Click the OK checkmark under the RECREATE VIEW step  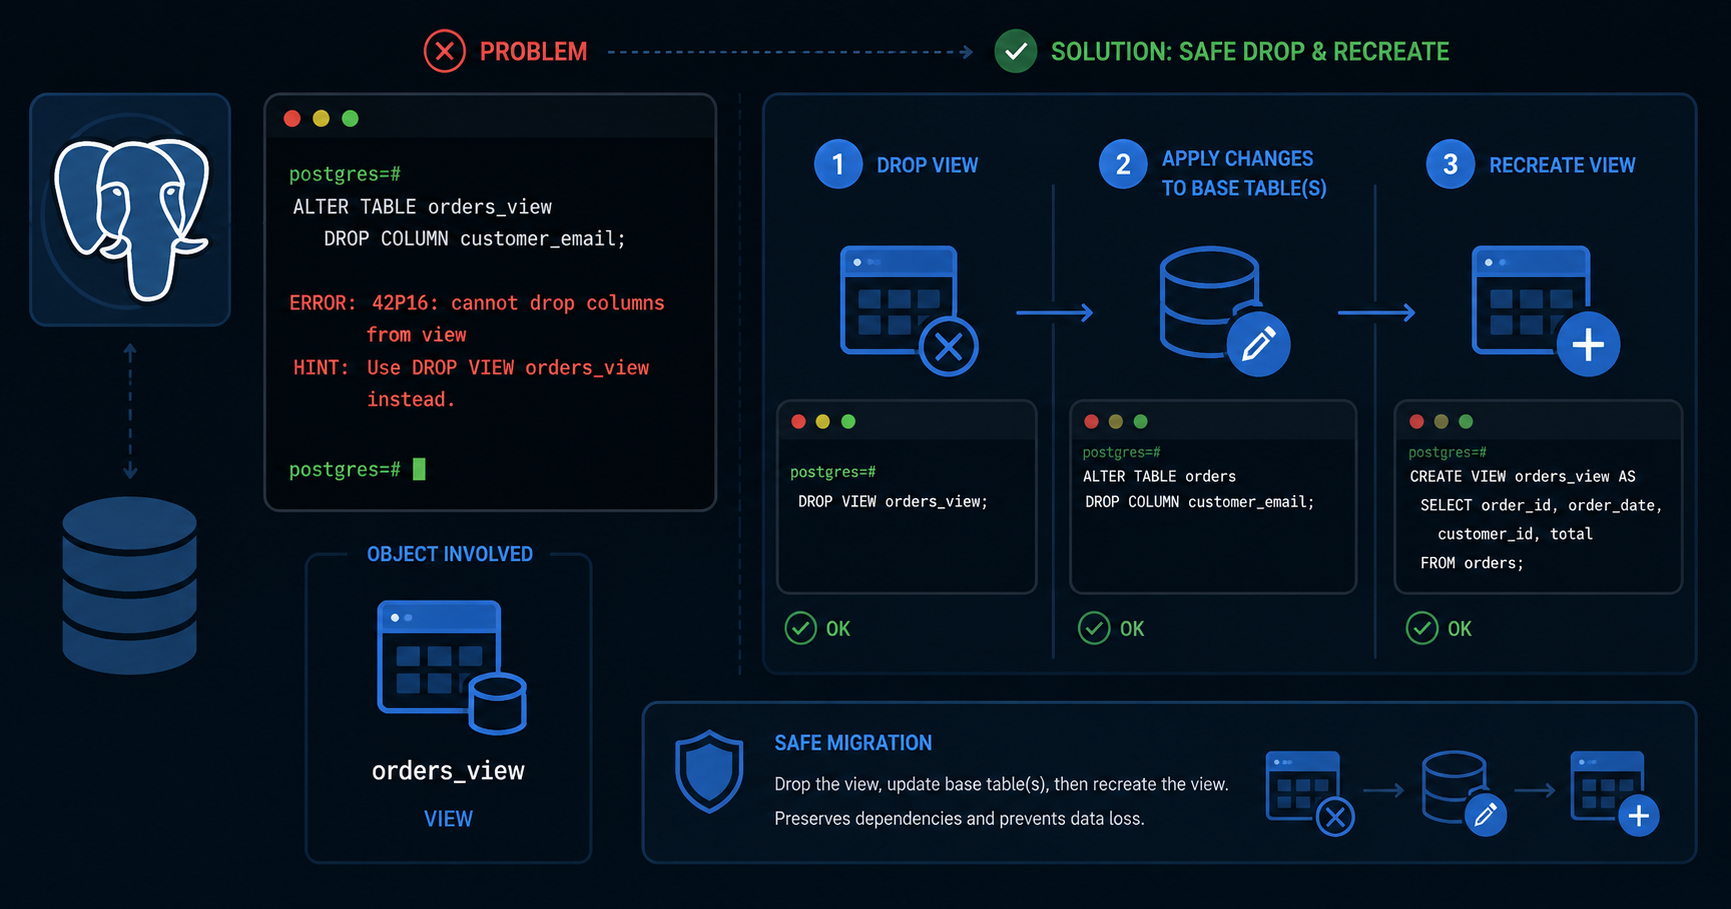1422,628
